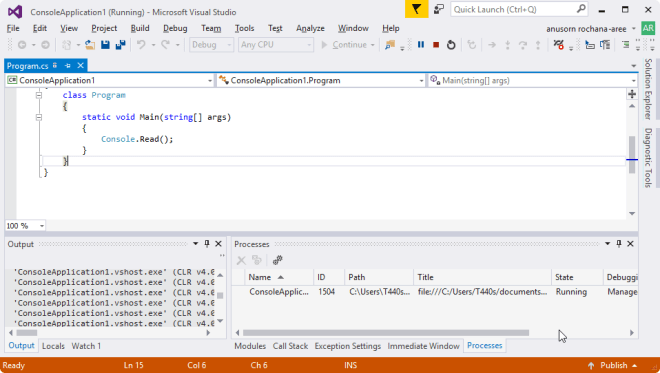Click the Publish button in status bar
The width and height of the screenshot is (660, 373).
pos(613,365)
